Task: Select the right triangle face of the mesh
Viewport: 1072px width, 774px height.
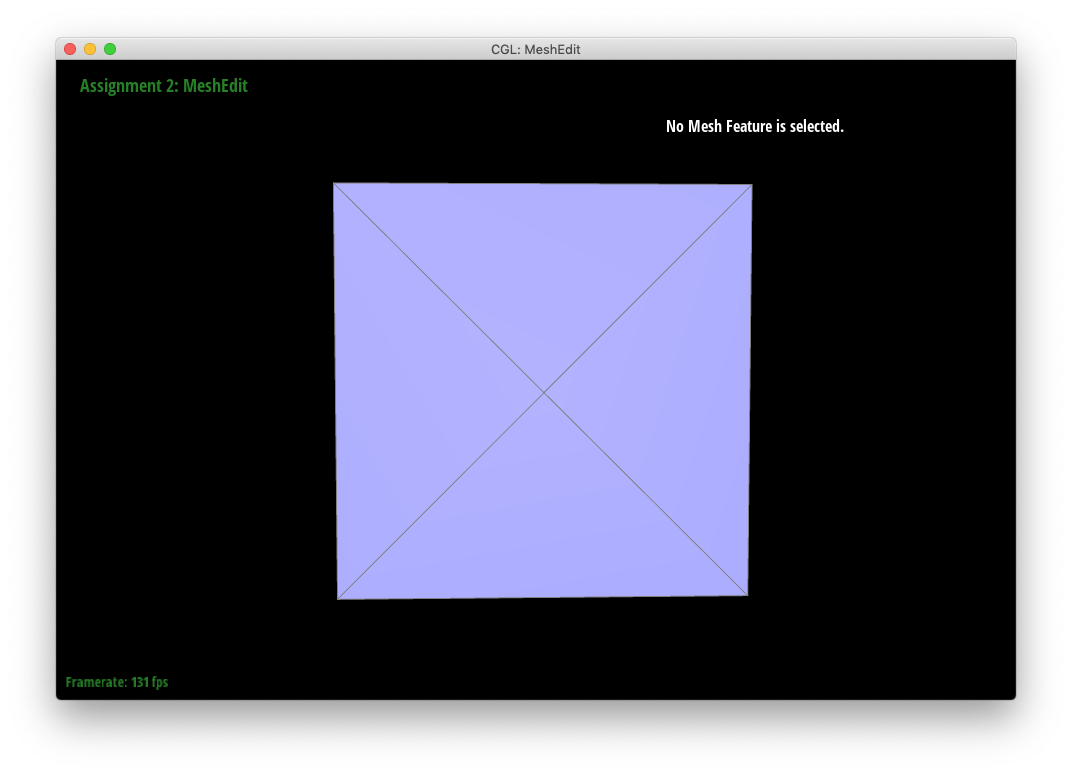Action: click(680, 390)
